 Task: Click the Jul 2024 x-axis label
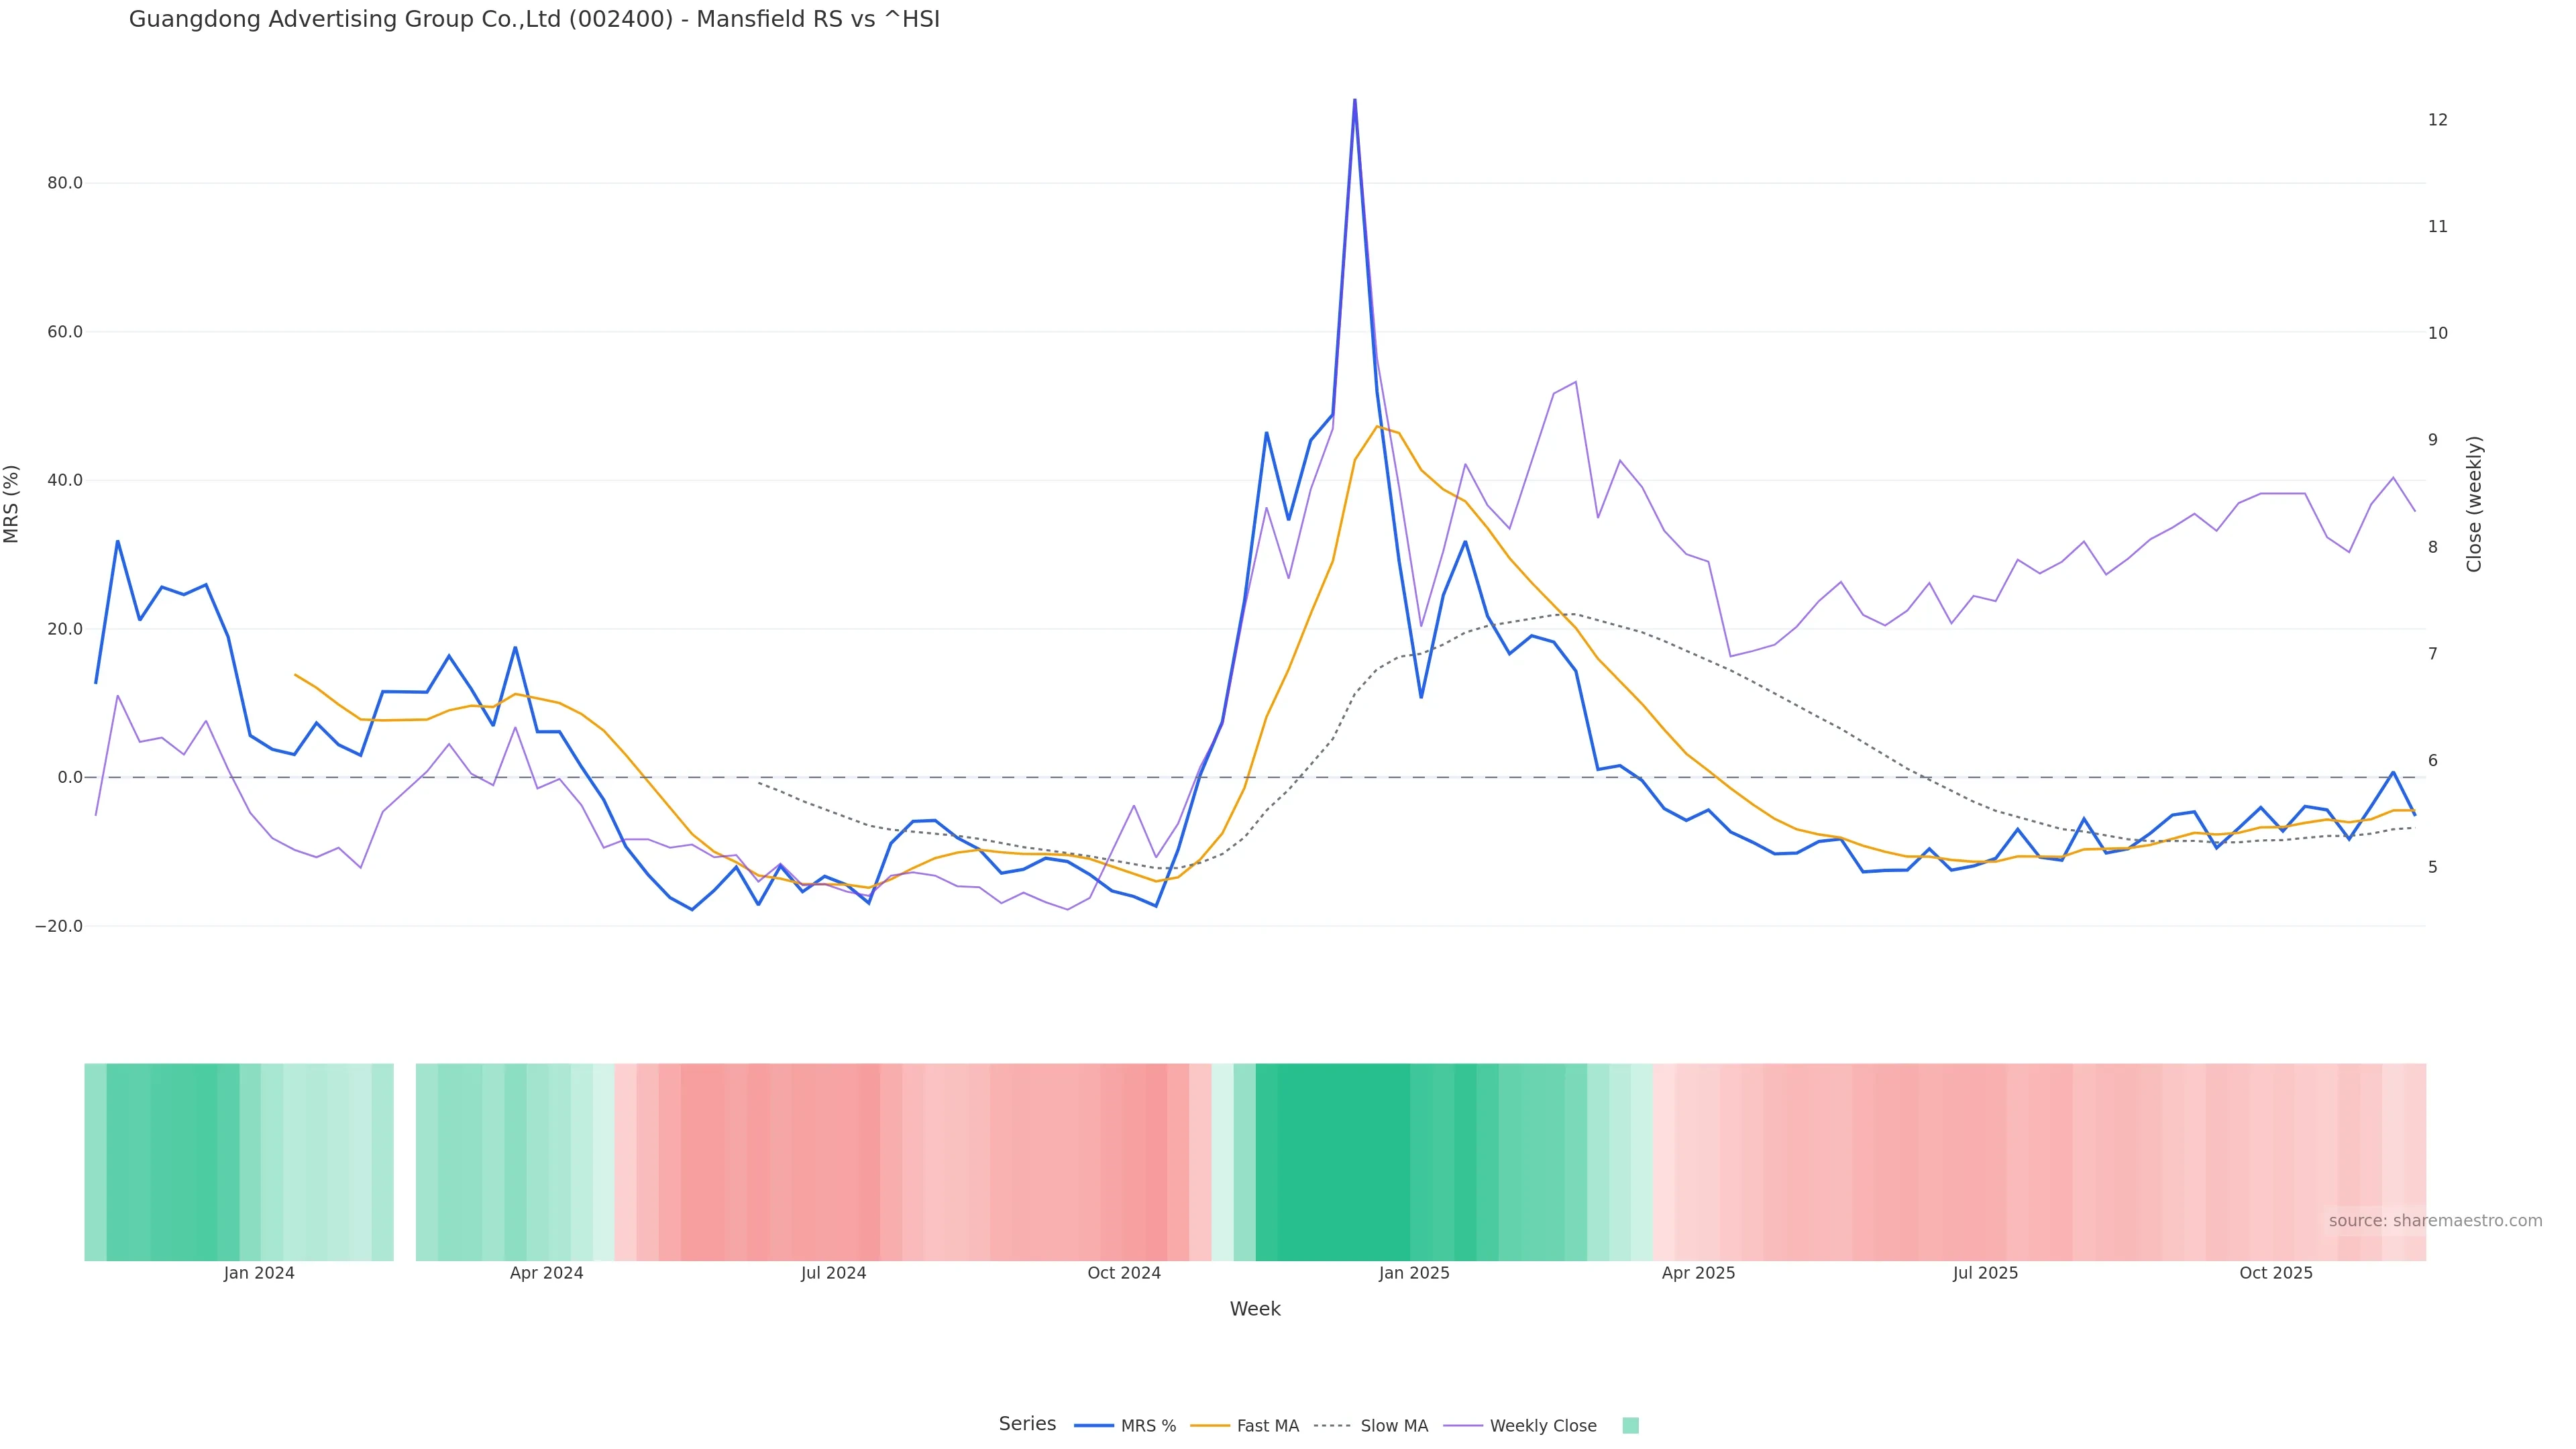pyautogui.click(x=833, y=1273)
